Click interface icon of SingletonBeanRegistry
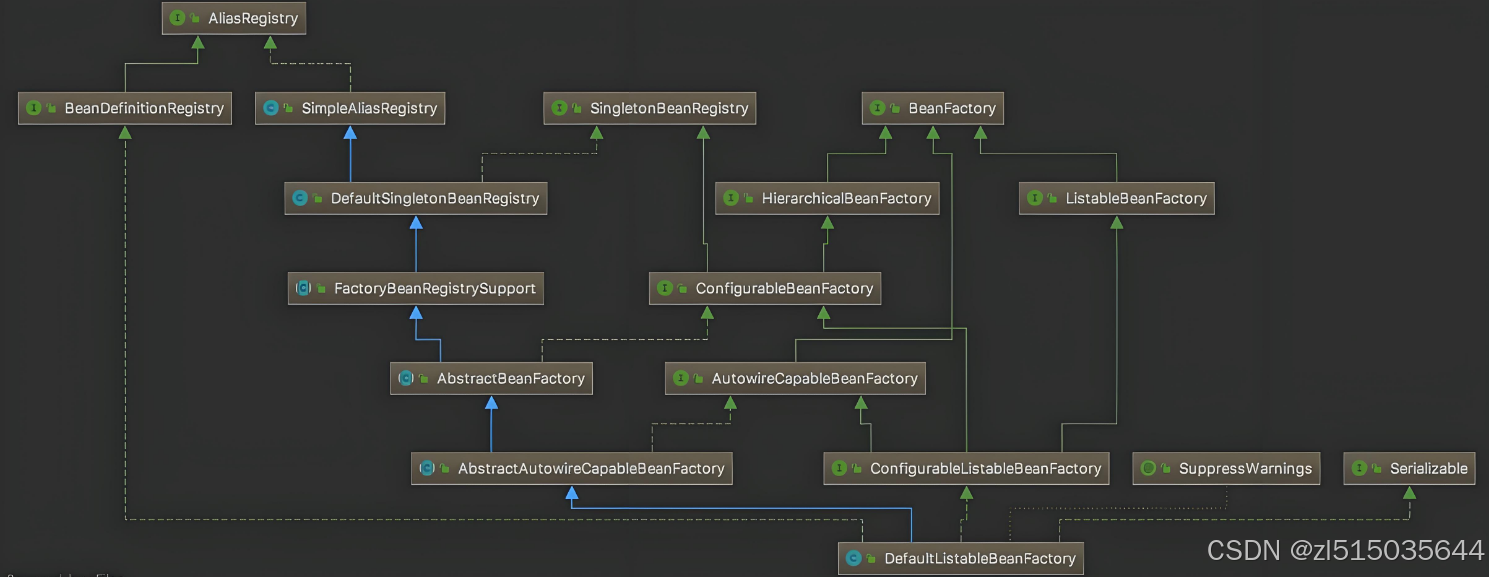This screenshot has width=1489, height=577. [x=559, y=108]
